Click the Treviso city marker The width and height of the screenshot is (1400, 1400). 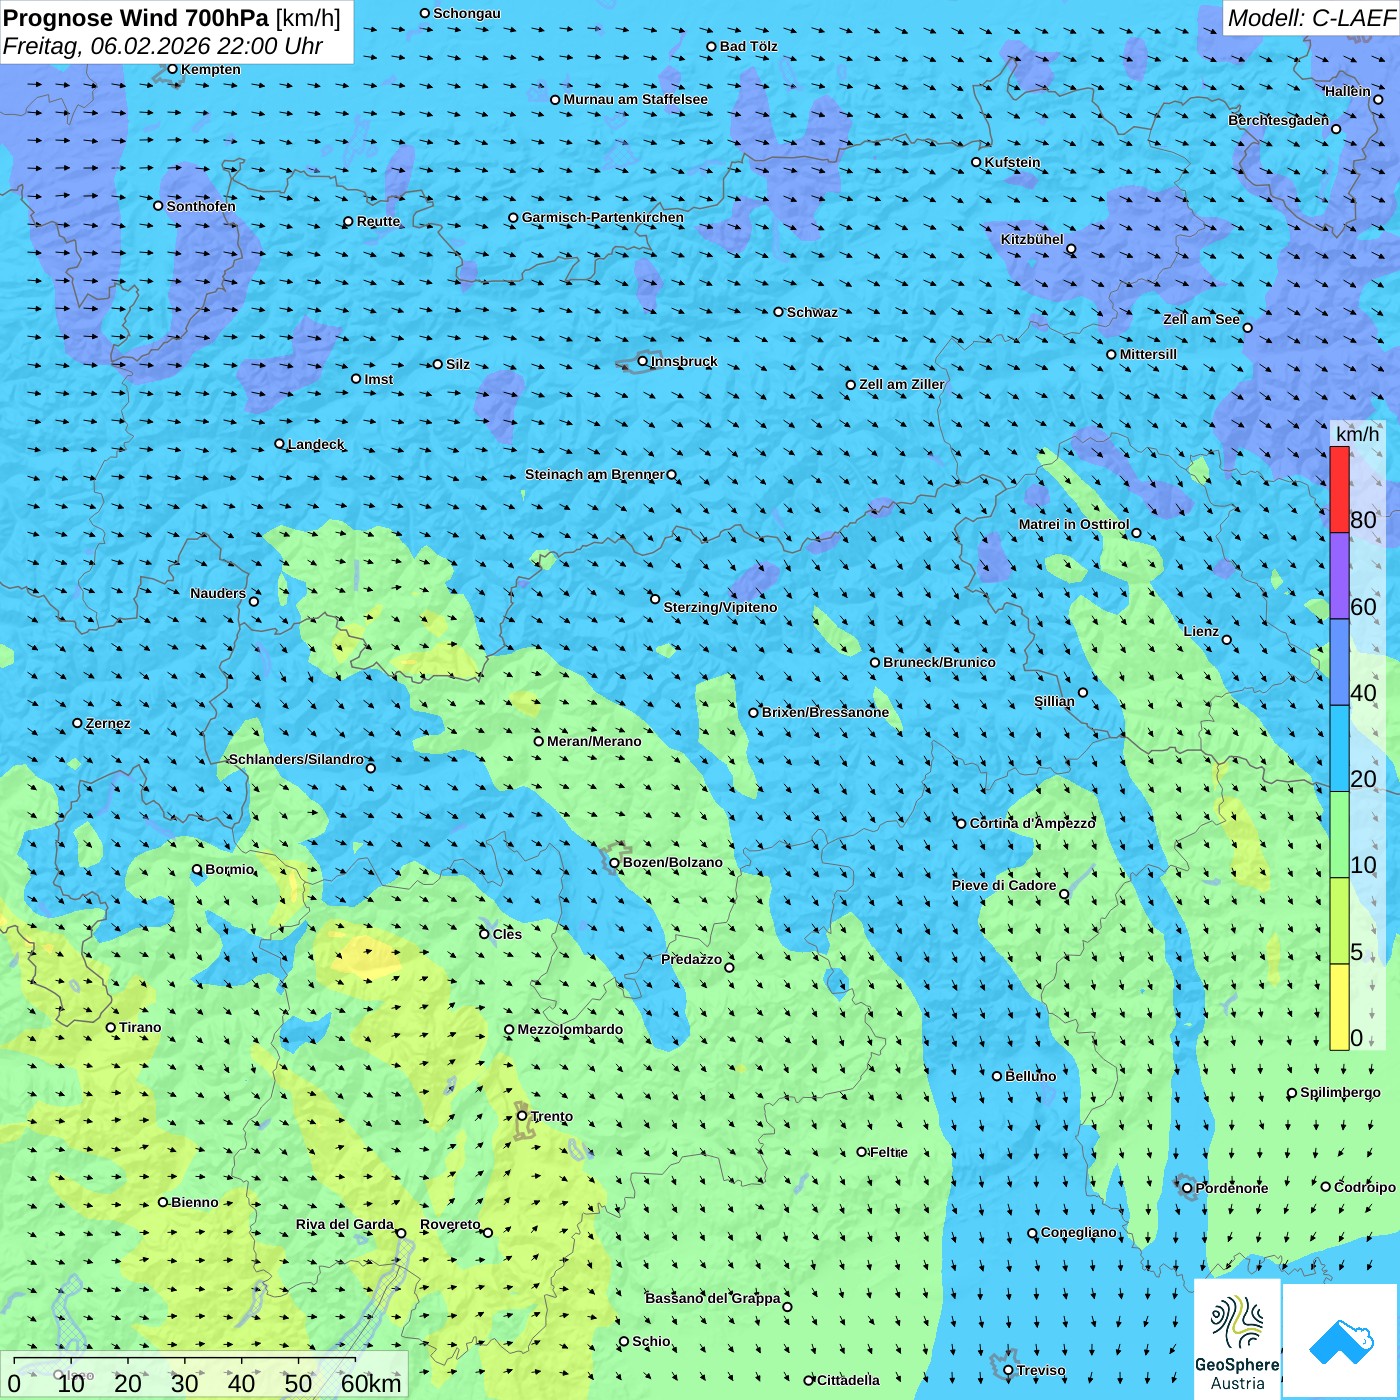[x=1008, y=1370]
